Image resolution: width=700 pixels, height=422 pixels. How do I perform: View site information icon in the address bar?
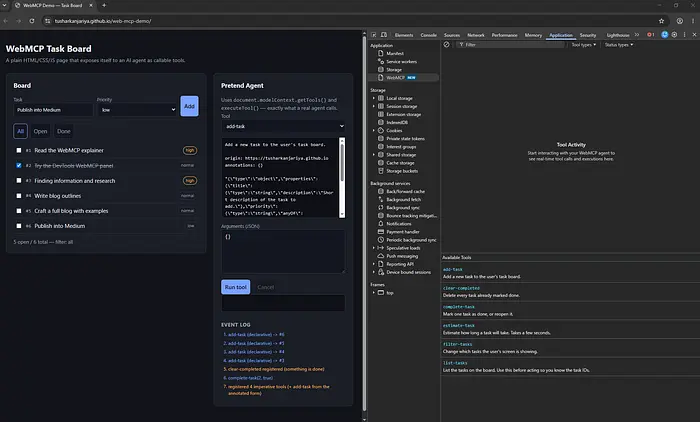pyautogui.click(x=47, y=21)
